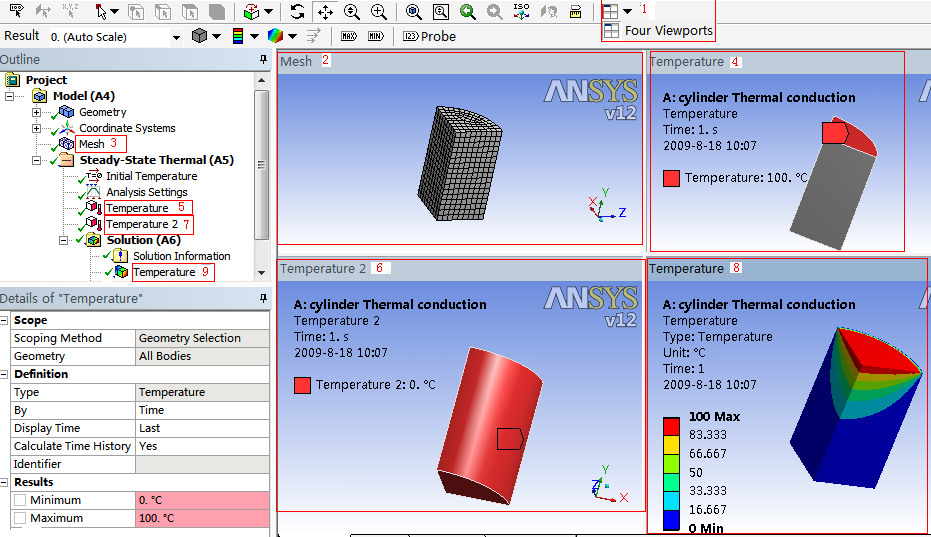Show the Maximum value label
This screenshot has height=537, width=931.
pos(349,36)
